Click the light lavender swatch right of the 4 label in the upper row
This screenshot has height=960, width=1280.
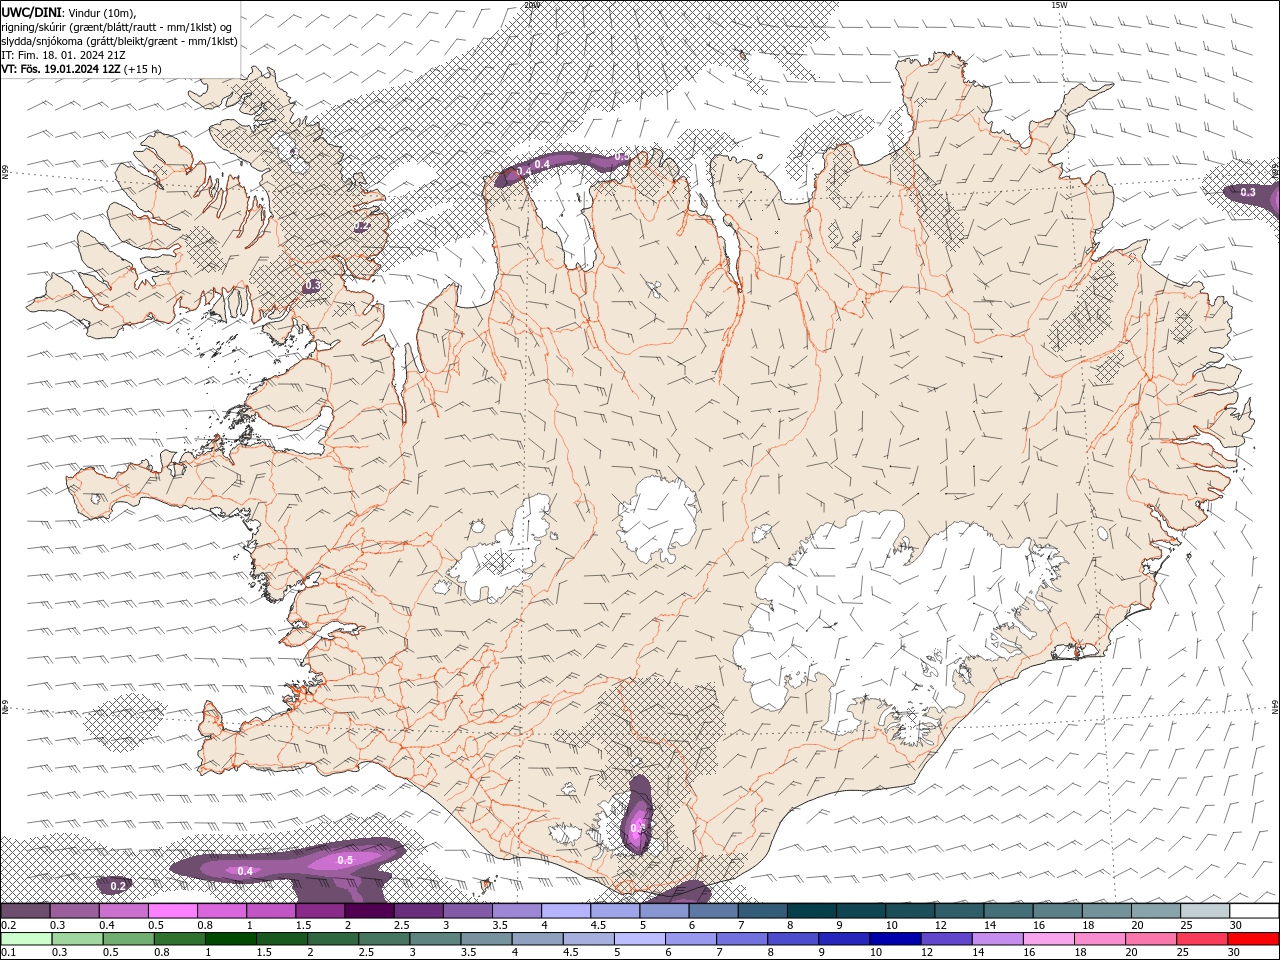(x=566, y=911)
